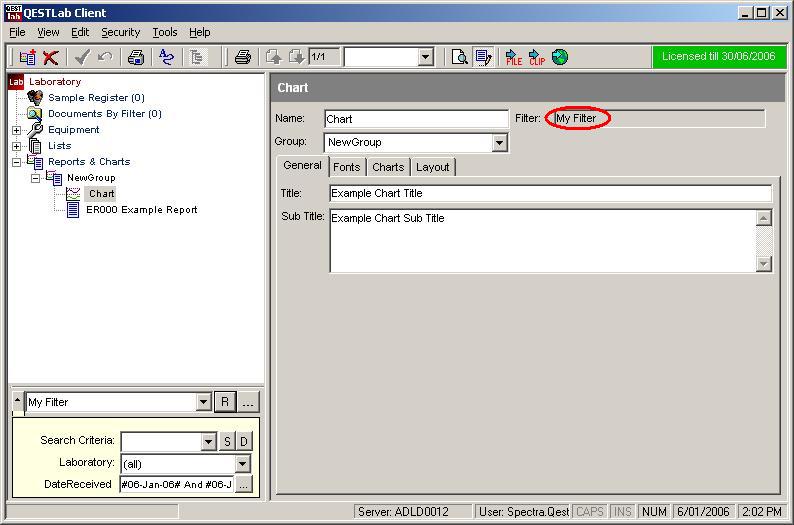Click the ellipsis button beside DateReceived field
Viewport: 794px width, 525px height.
[x=244, y=485]
